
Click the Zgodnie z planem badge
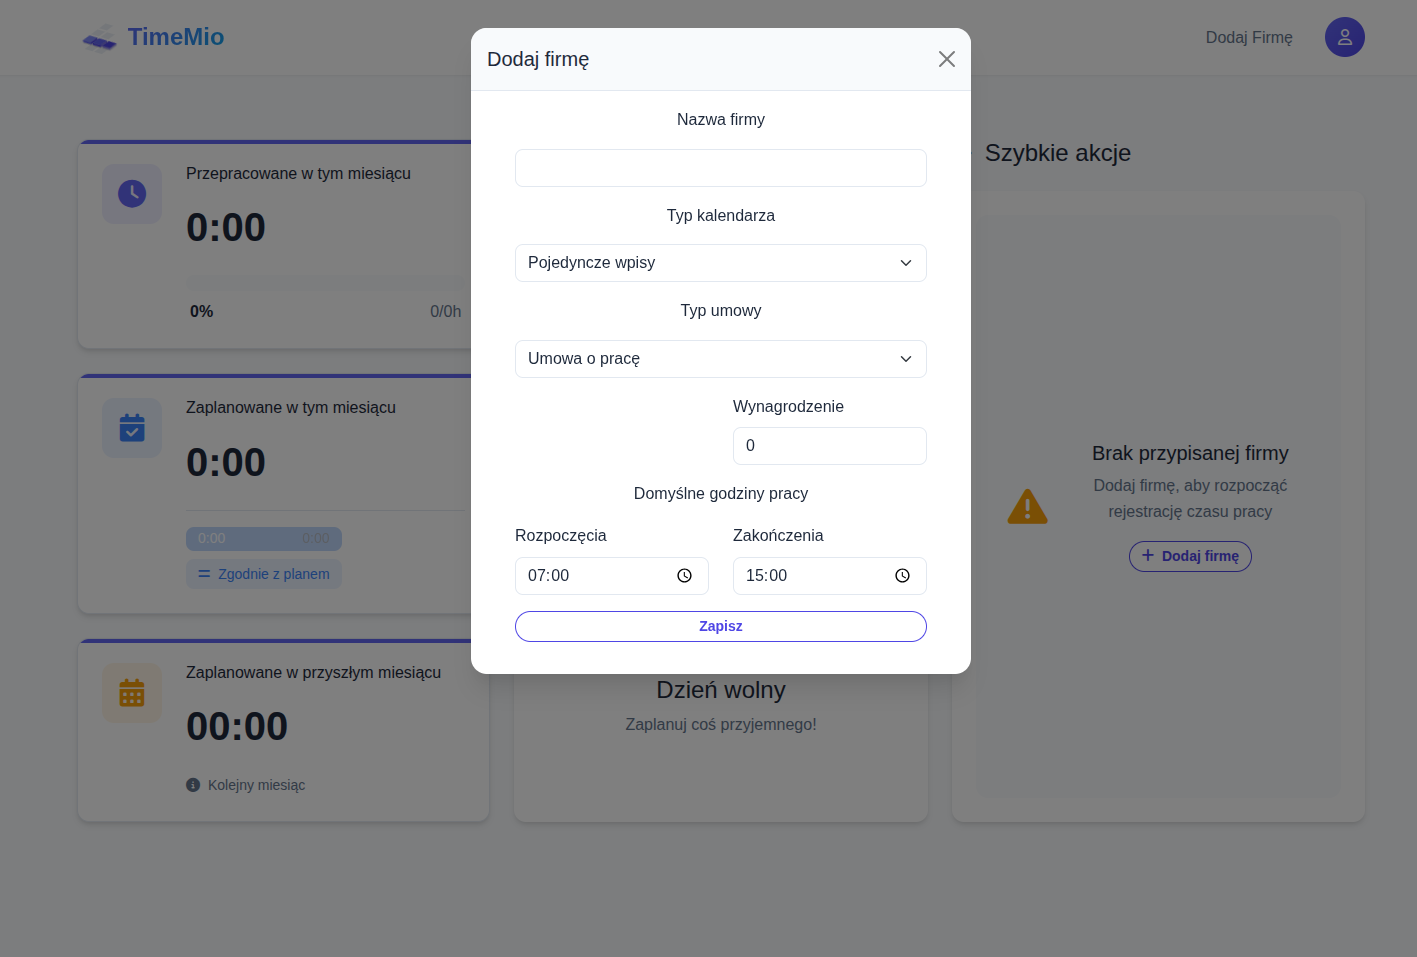coord(264,574)
